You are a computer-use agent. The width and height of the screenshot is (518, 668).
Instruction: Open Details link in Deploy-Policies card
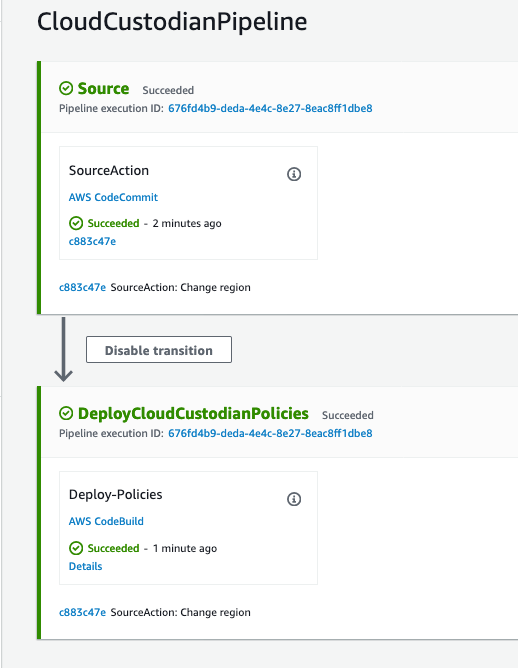tap(85, 566)
